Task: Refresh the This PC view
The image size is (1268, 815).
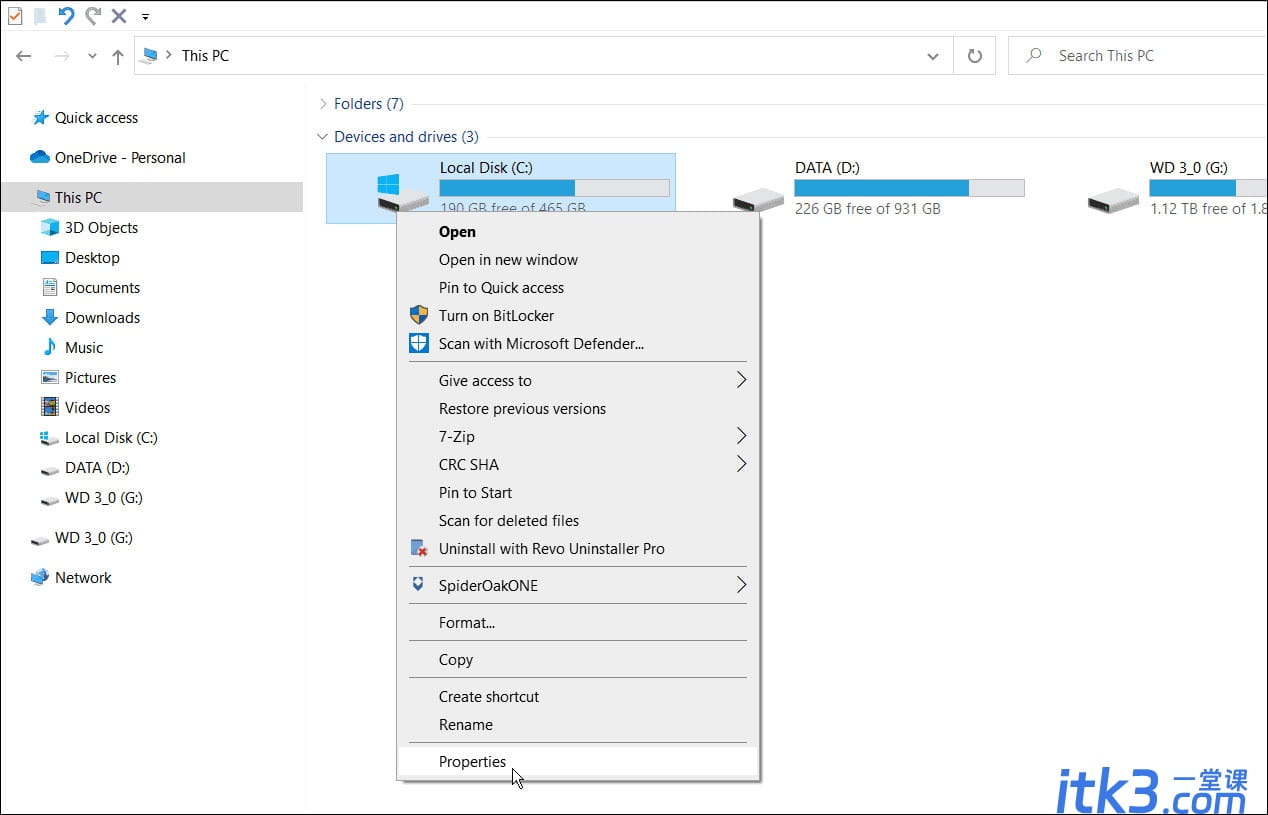Action: tap(975, 56)
